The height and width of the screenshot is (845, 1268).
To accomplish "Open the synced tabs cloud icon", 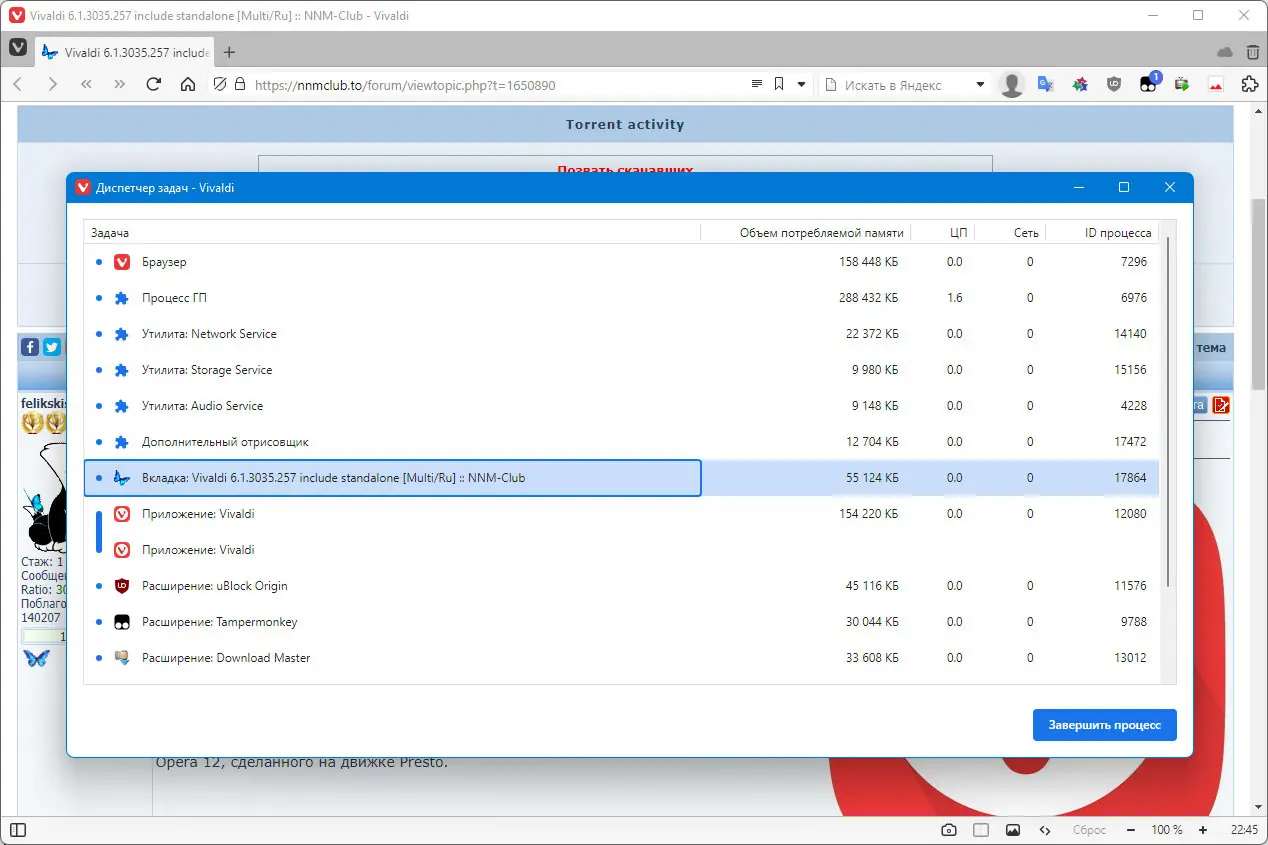I will (1225, 52).
